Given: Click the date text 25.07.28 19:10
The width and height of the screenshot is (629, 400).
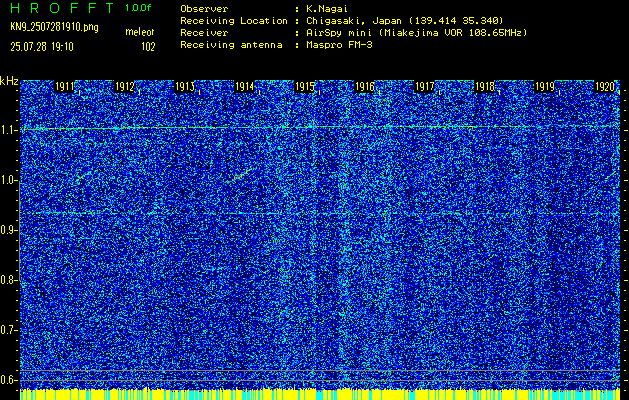Looking at the screenshot, I should pyautogui.click(x=42, y=47).
